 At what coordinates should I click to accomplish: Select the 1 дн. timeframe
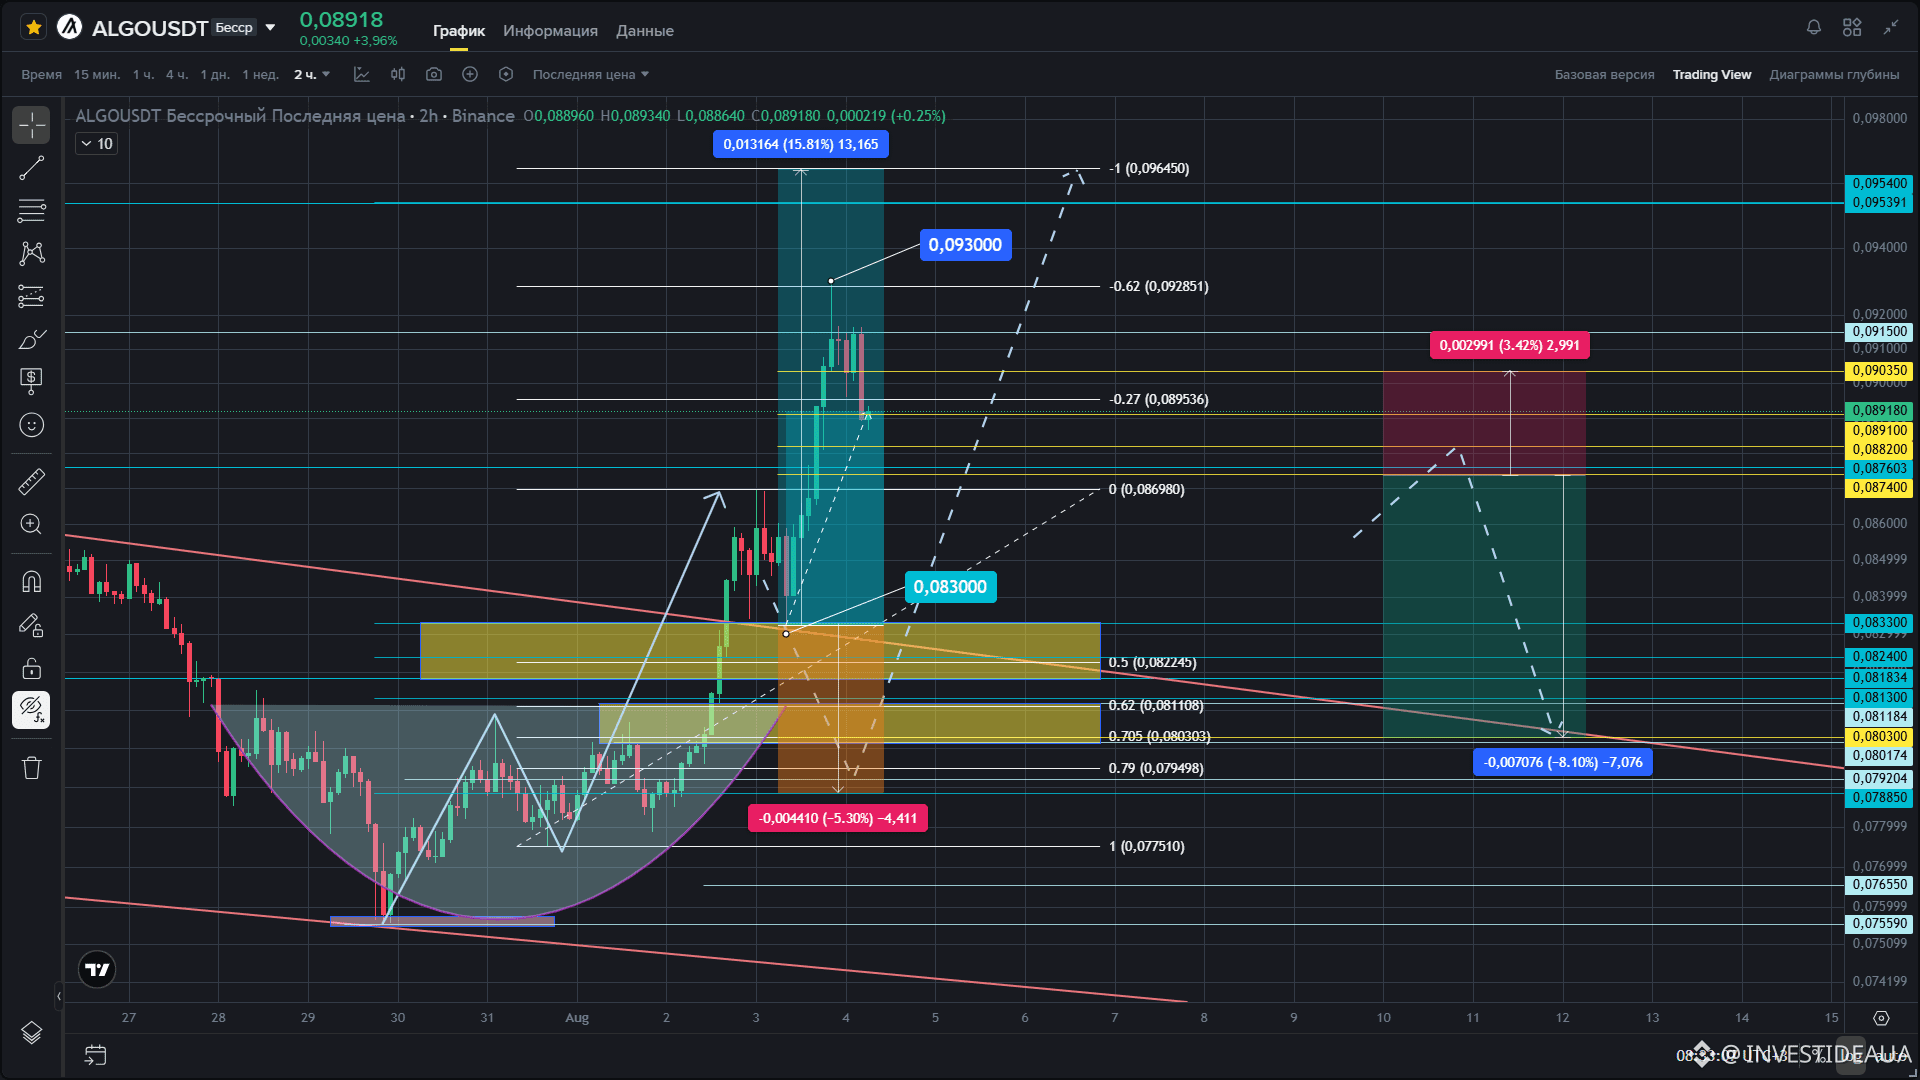coord(215,75)
